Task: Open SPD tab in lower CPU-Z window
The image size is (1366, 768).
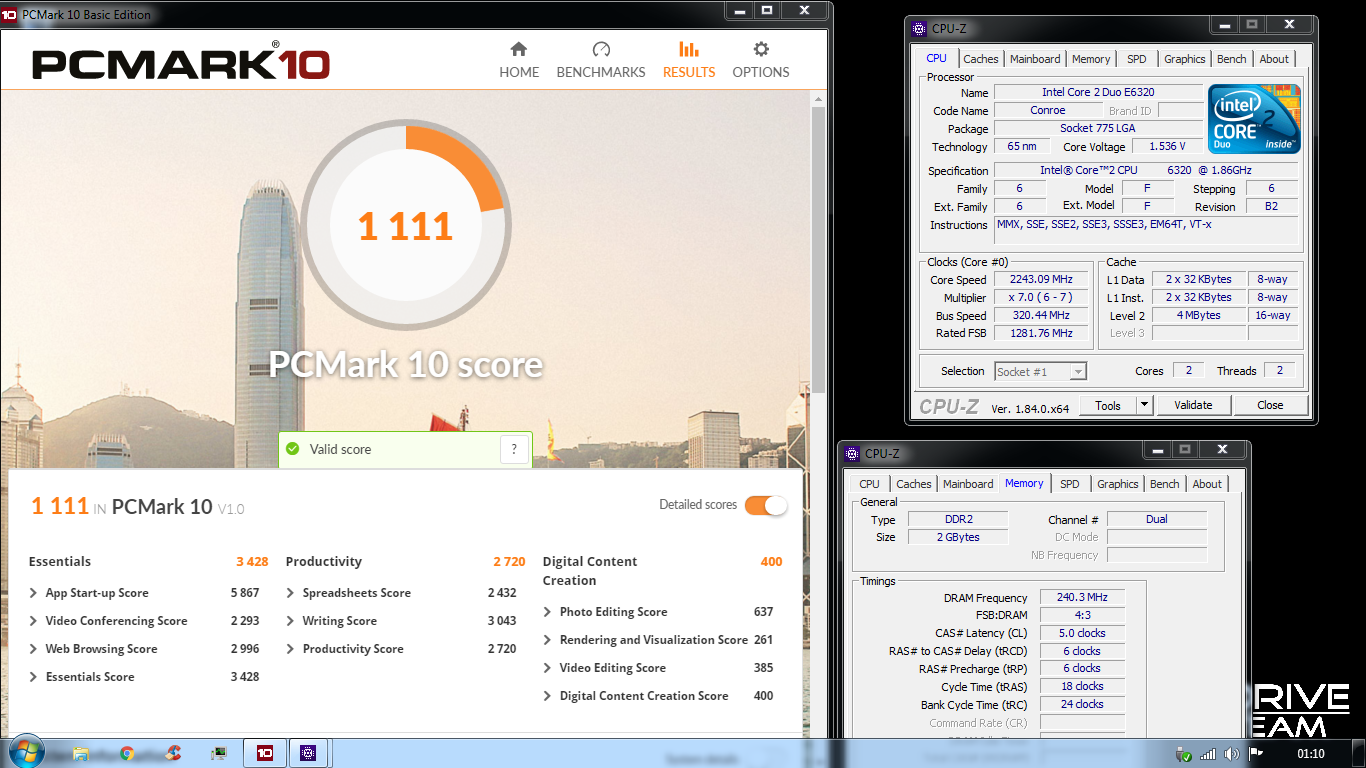Action: tap(1070, 484)
